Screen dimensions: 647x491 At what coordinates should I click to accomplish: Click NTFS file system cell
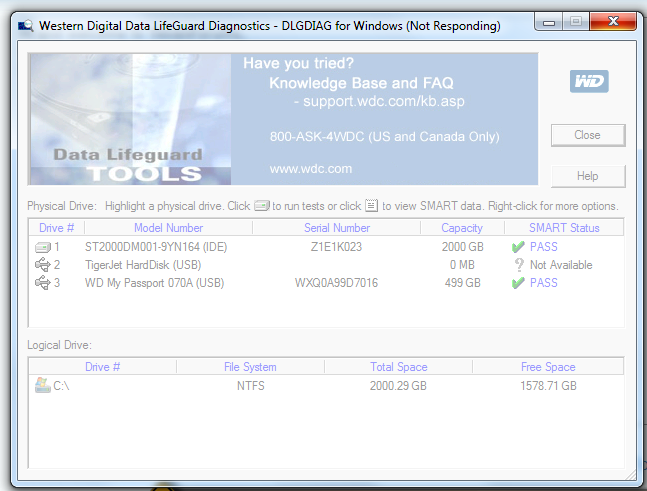(x=250, y=386)
